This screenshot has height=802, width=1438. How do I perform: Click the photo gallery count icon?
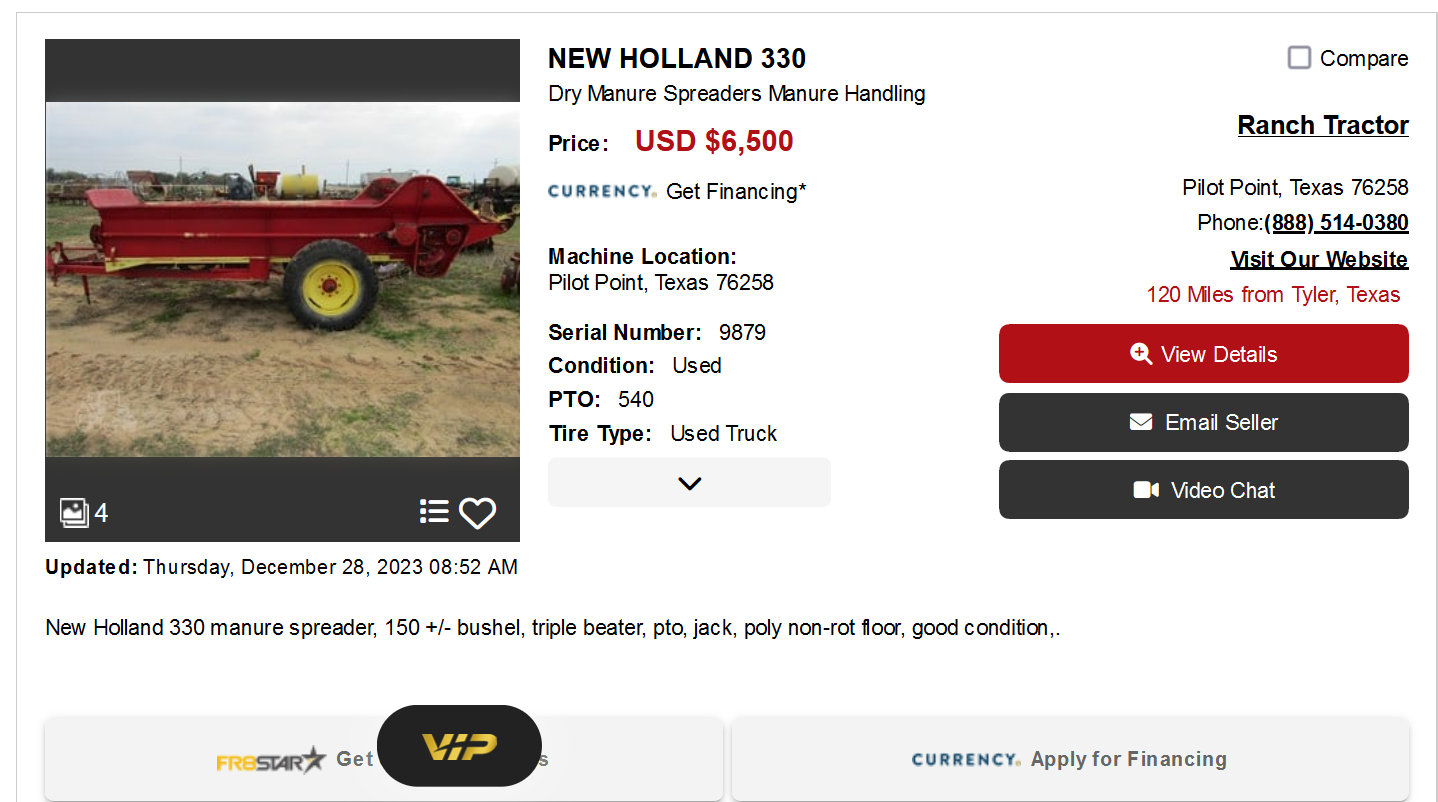click(x=75, y=513)
